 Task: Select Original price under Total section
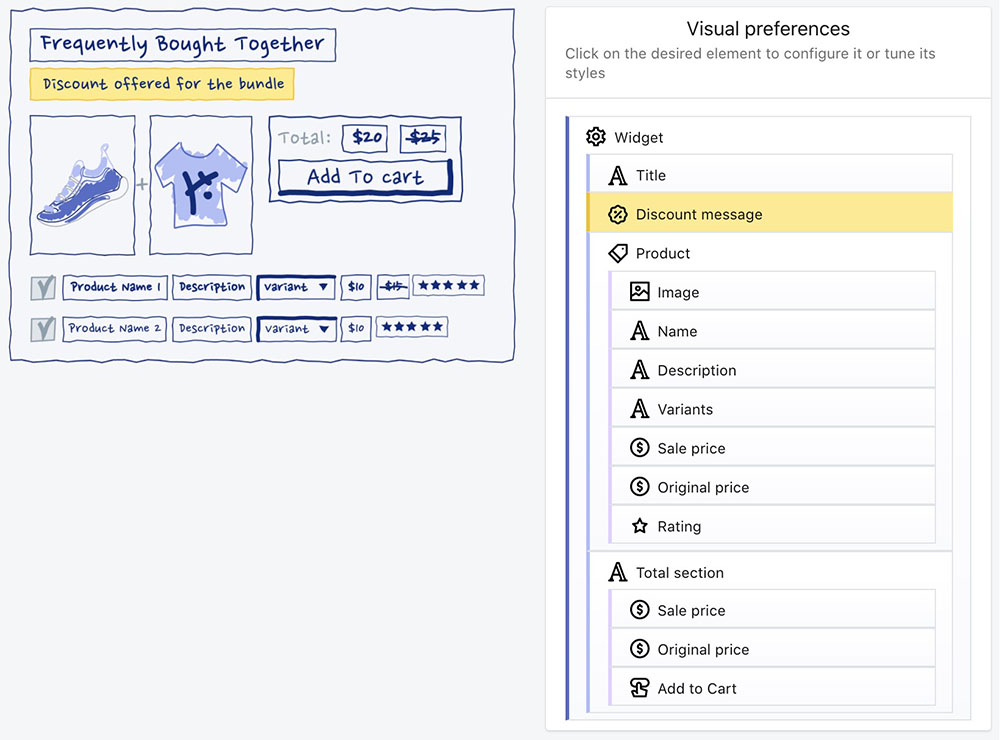pos(773,649)
